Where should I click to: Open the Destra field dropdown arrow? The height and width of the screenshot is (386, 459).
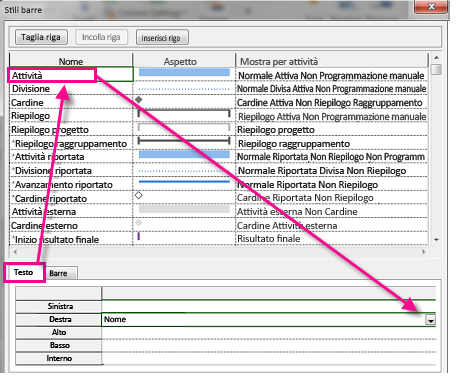(x=430, y=320)
